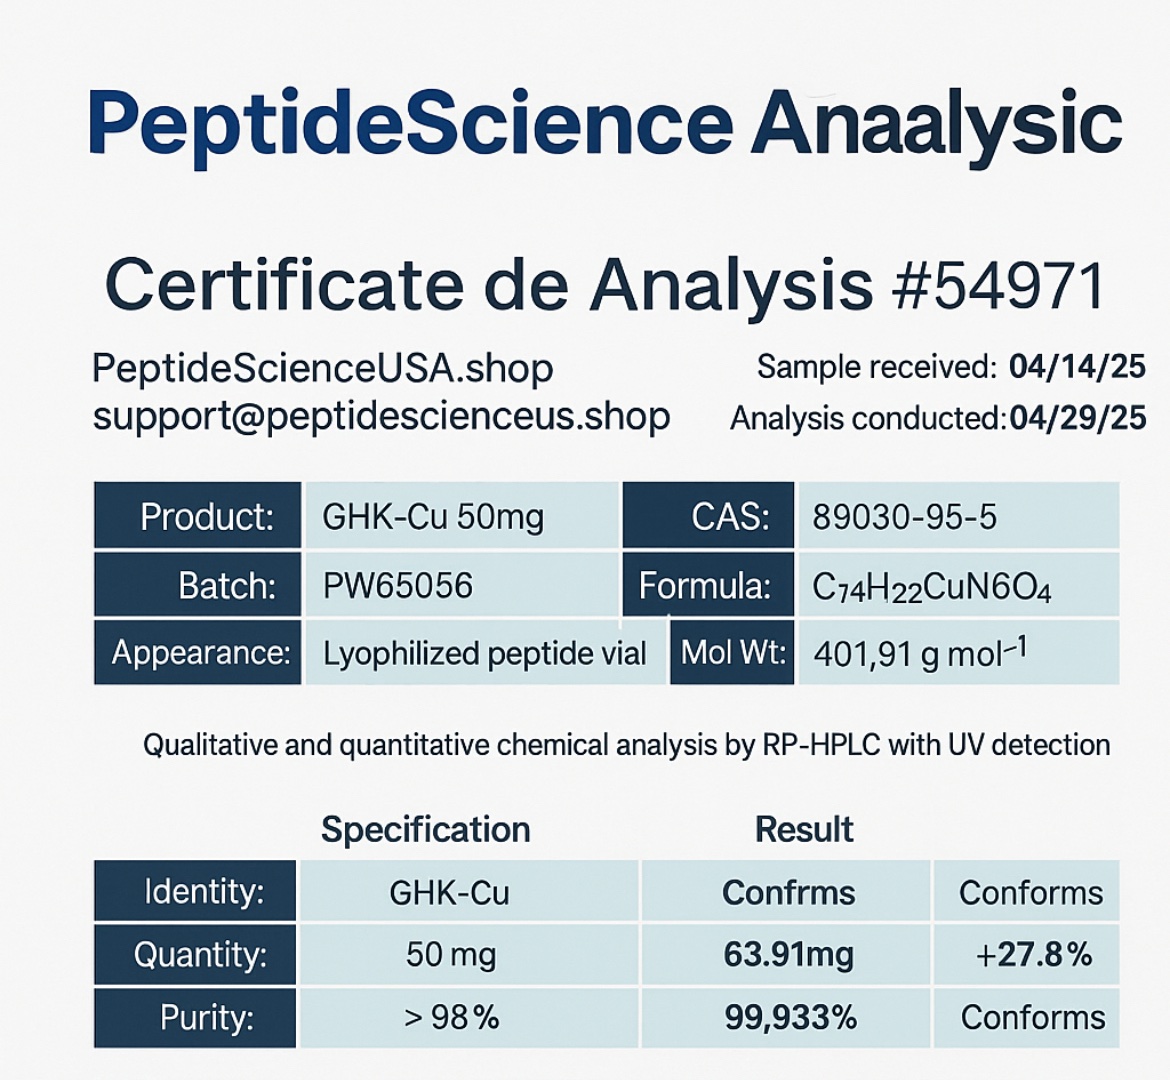Click the Mol Wt value 401,91 g mol
The width and height of the screenshot is (1170, 1080).
921,653
